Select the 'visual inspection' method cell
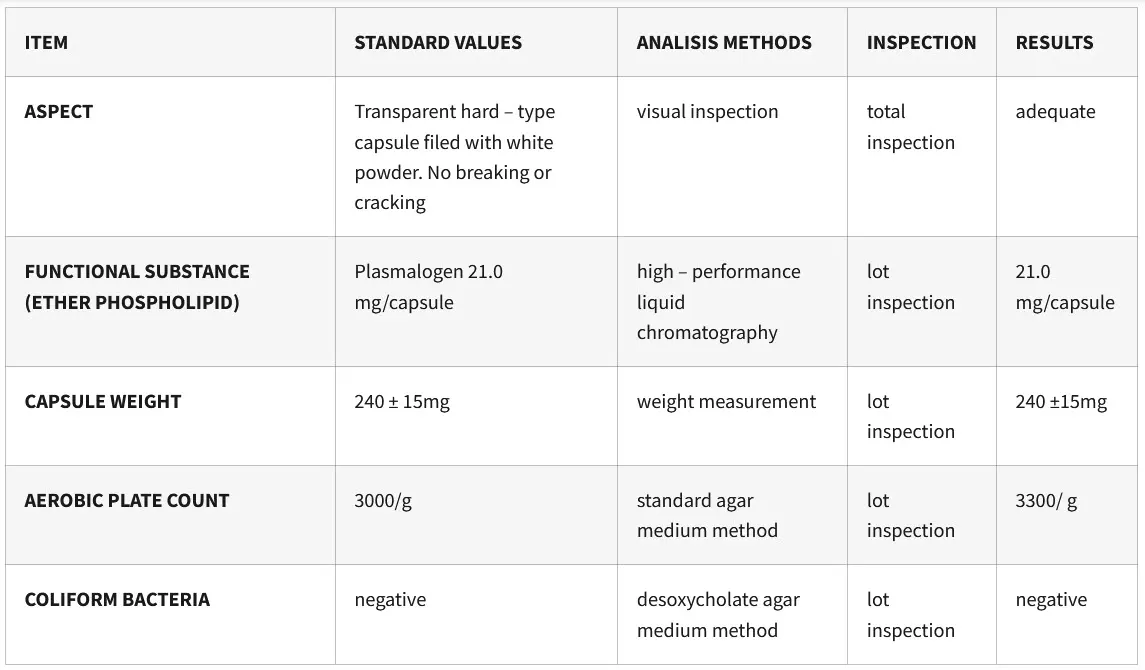The image size is (1145, 670). 707,112
